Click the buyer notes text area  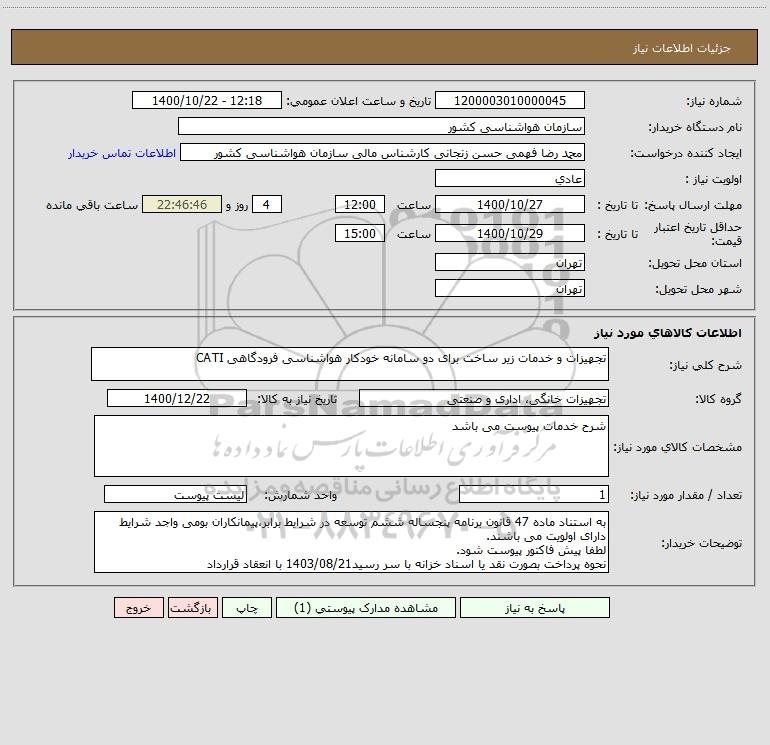(351, 542)
